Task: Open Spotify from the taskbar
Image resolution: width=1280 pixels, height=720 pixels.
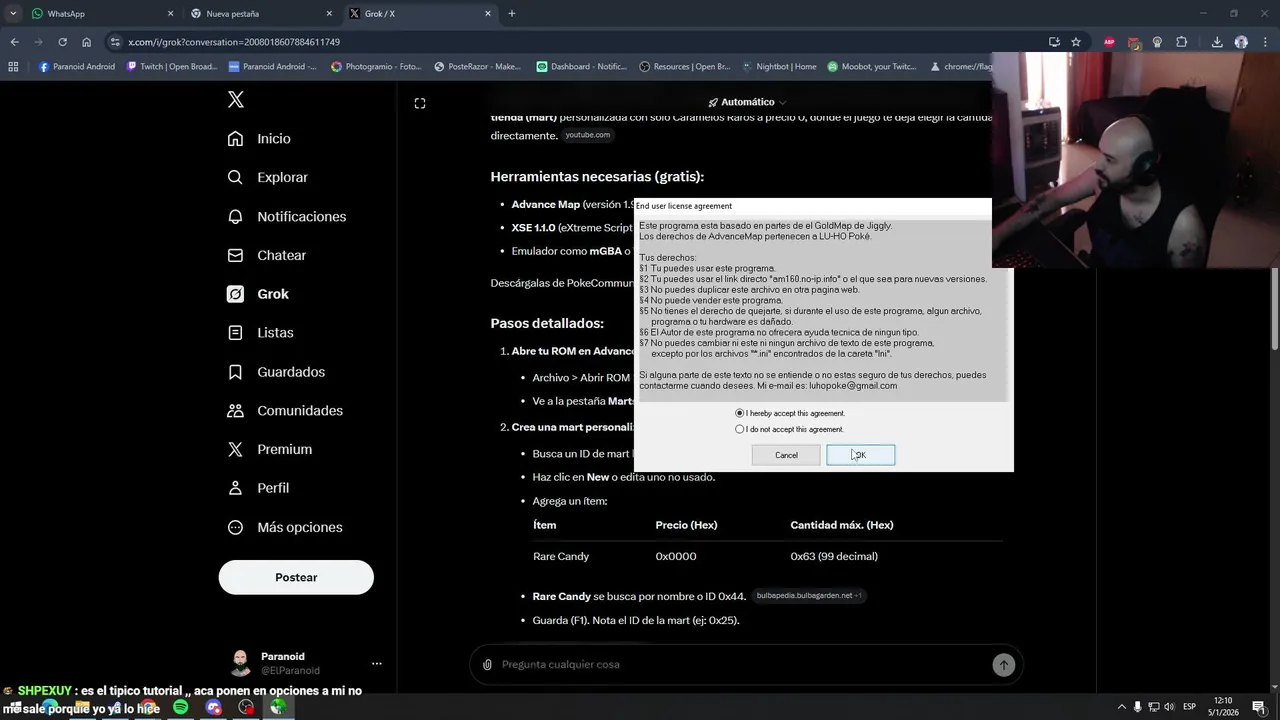Action: point(180,707)
